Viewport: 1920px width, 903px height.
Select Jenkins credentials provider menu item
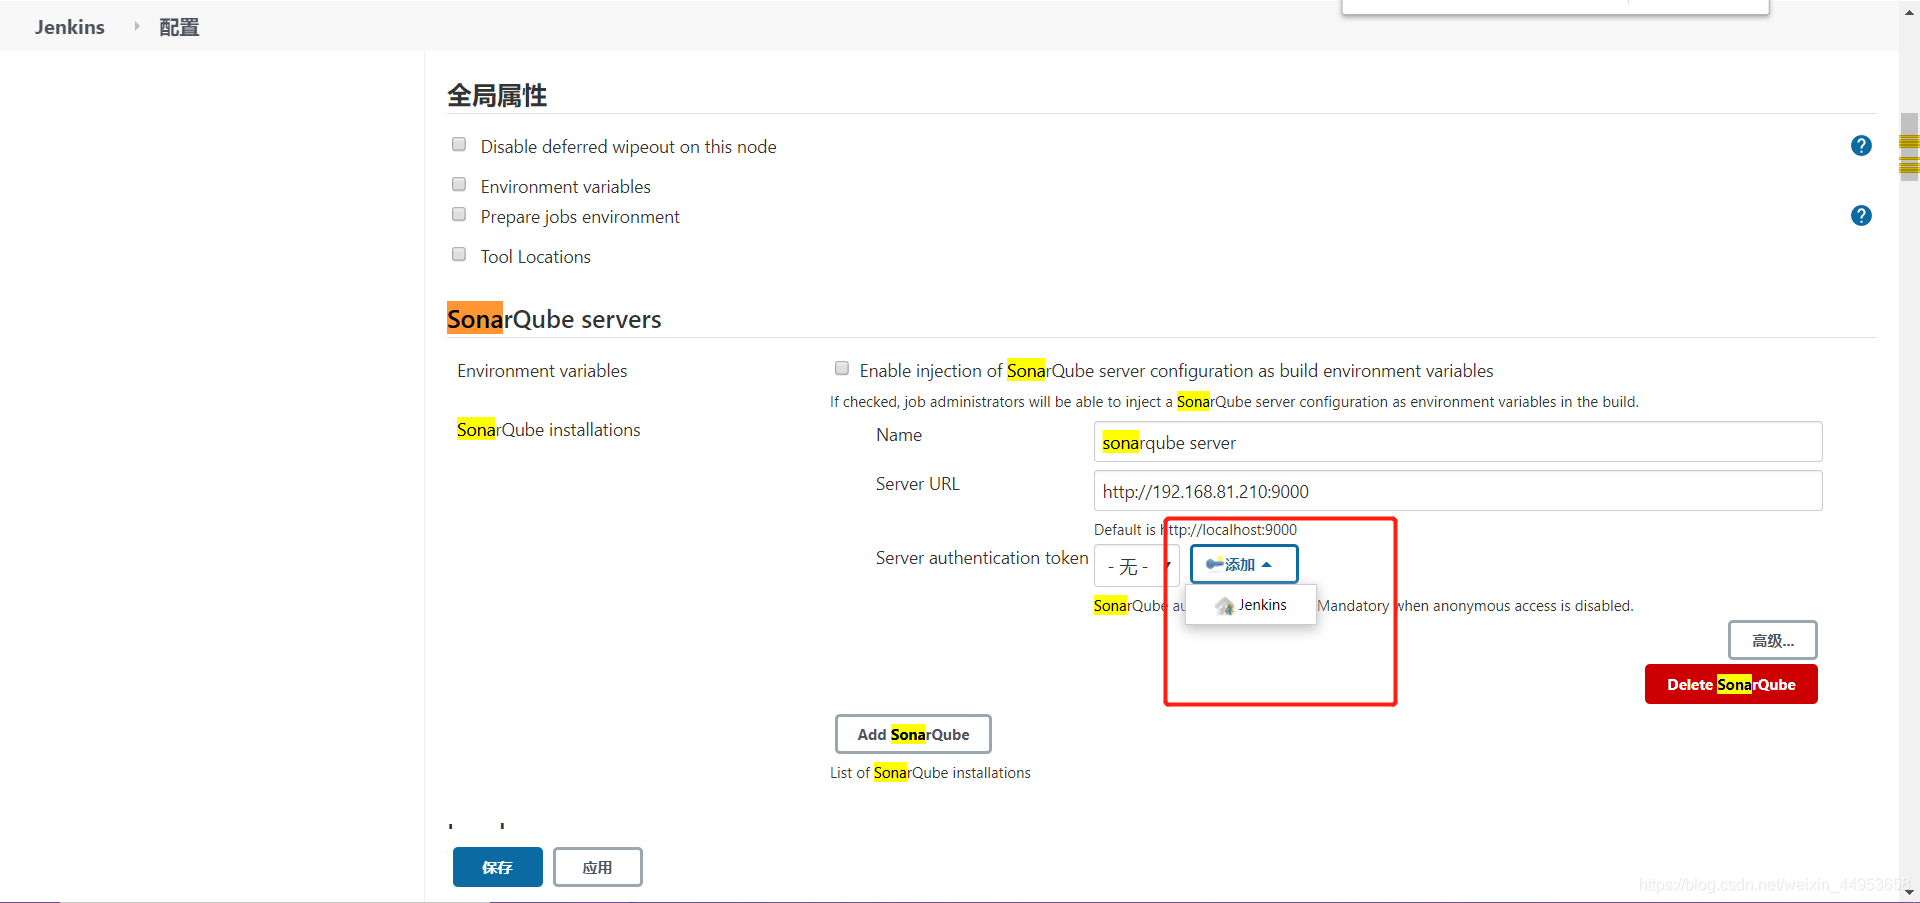point(1251,605)
